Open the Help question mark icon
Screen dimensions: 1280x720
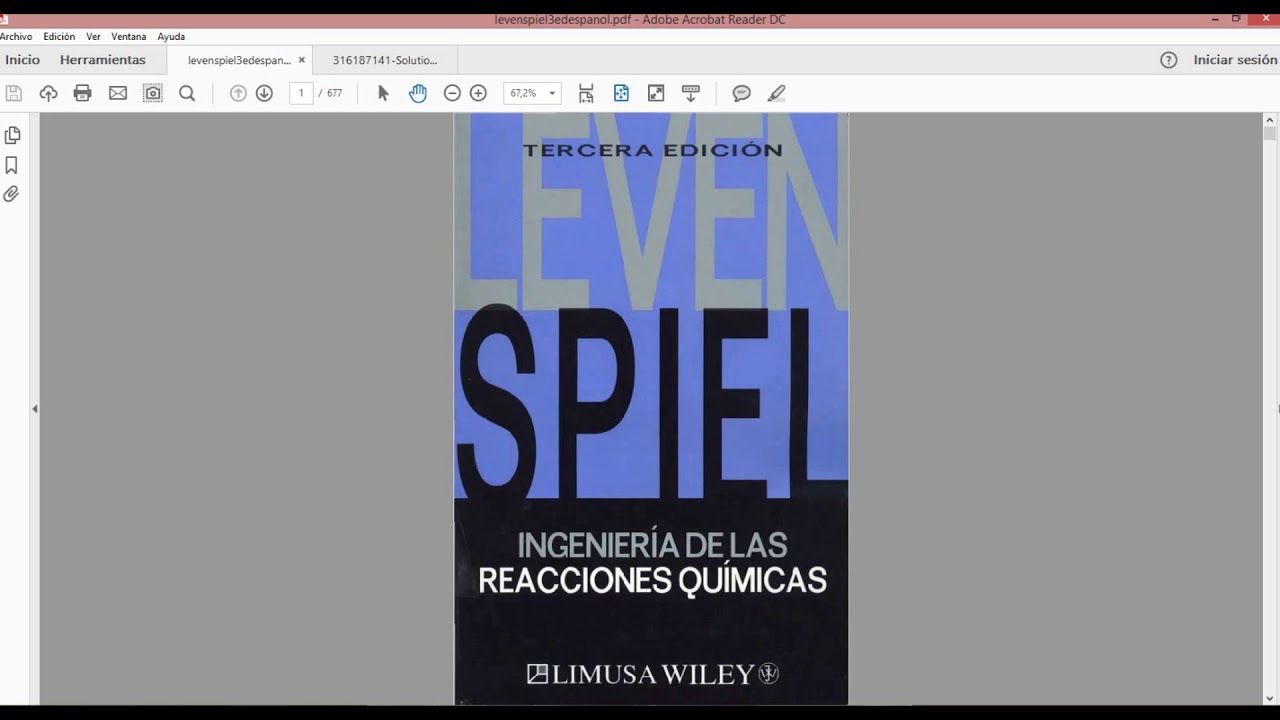pos(1168,60)
